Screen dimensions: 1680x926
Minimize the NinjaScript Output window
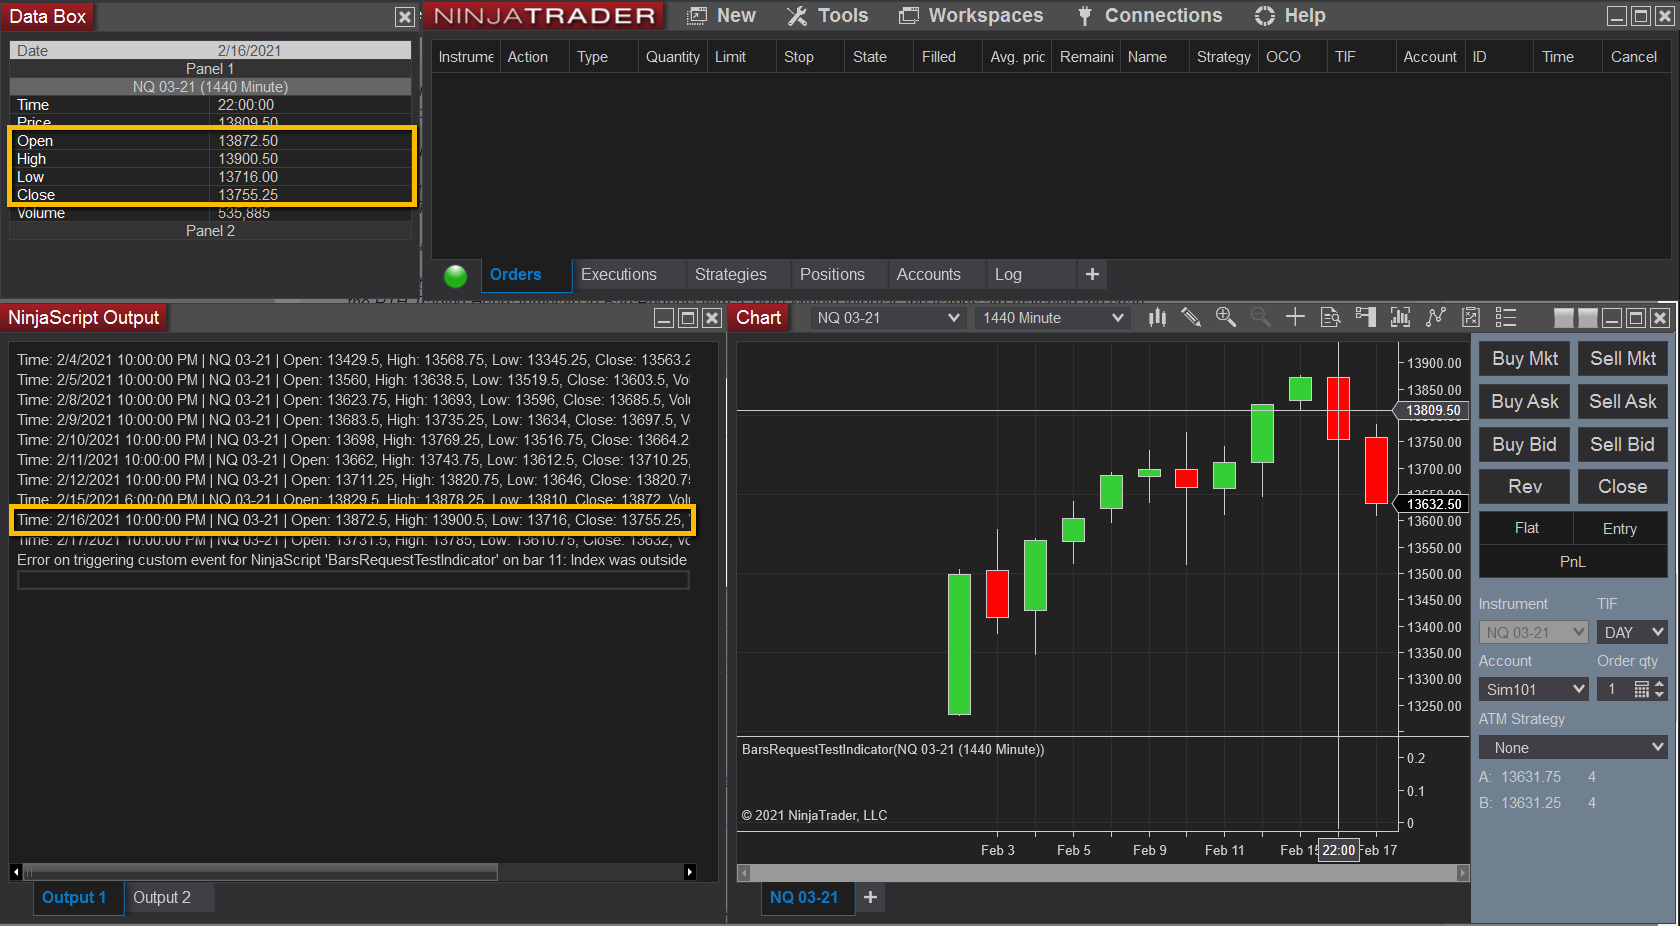(664, 318)
